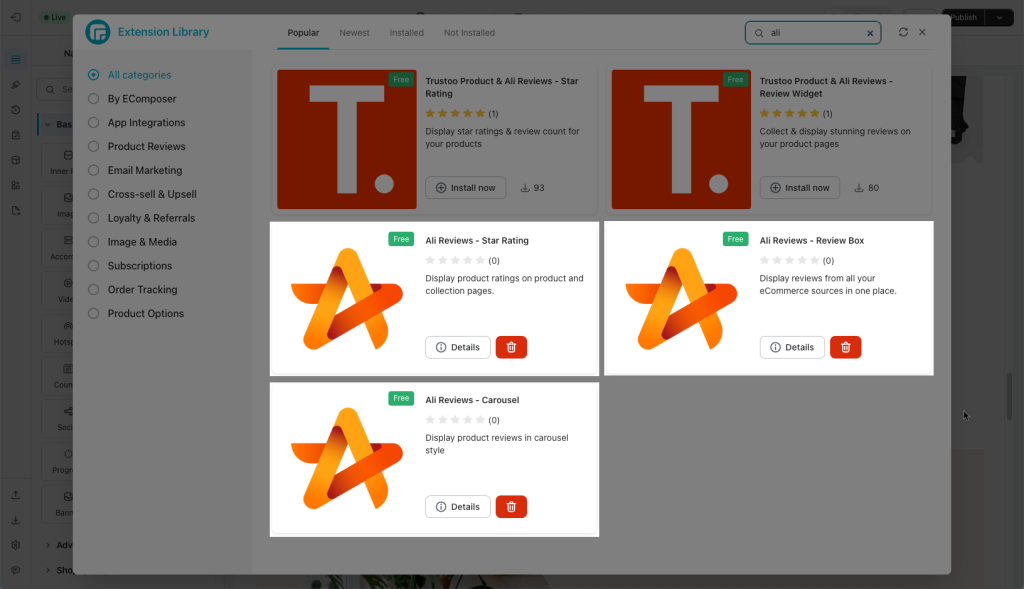Screen dimensions: 1024x589
Task: Click the Free badge on Ali Reviews Carousel
Action: point(401,398)
